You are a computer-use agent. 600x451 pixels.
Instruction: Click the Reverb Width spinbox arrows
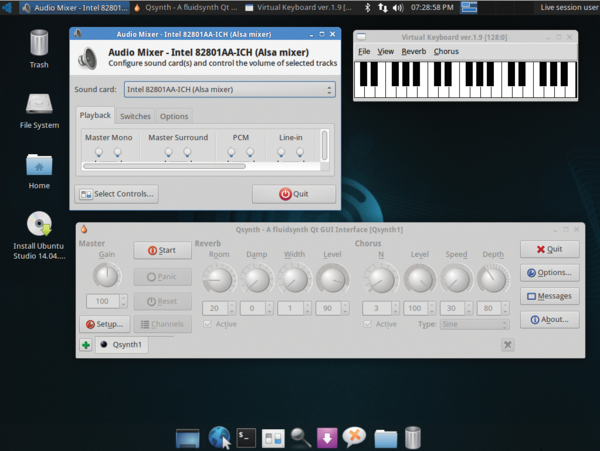pyautogui.click(x=307, y=308)
